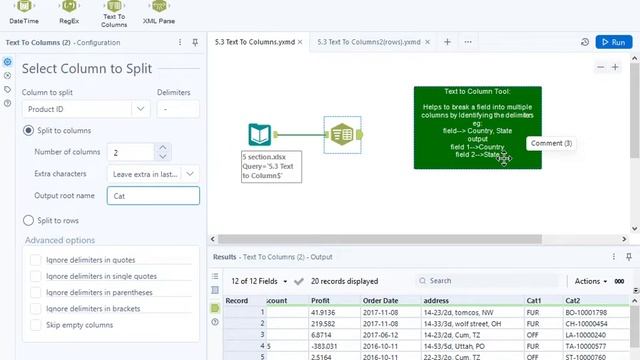Open configuration panel options menu

180,42
